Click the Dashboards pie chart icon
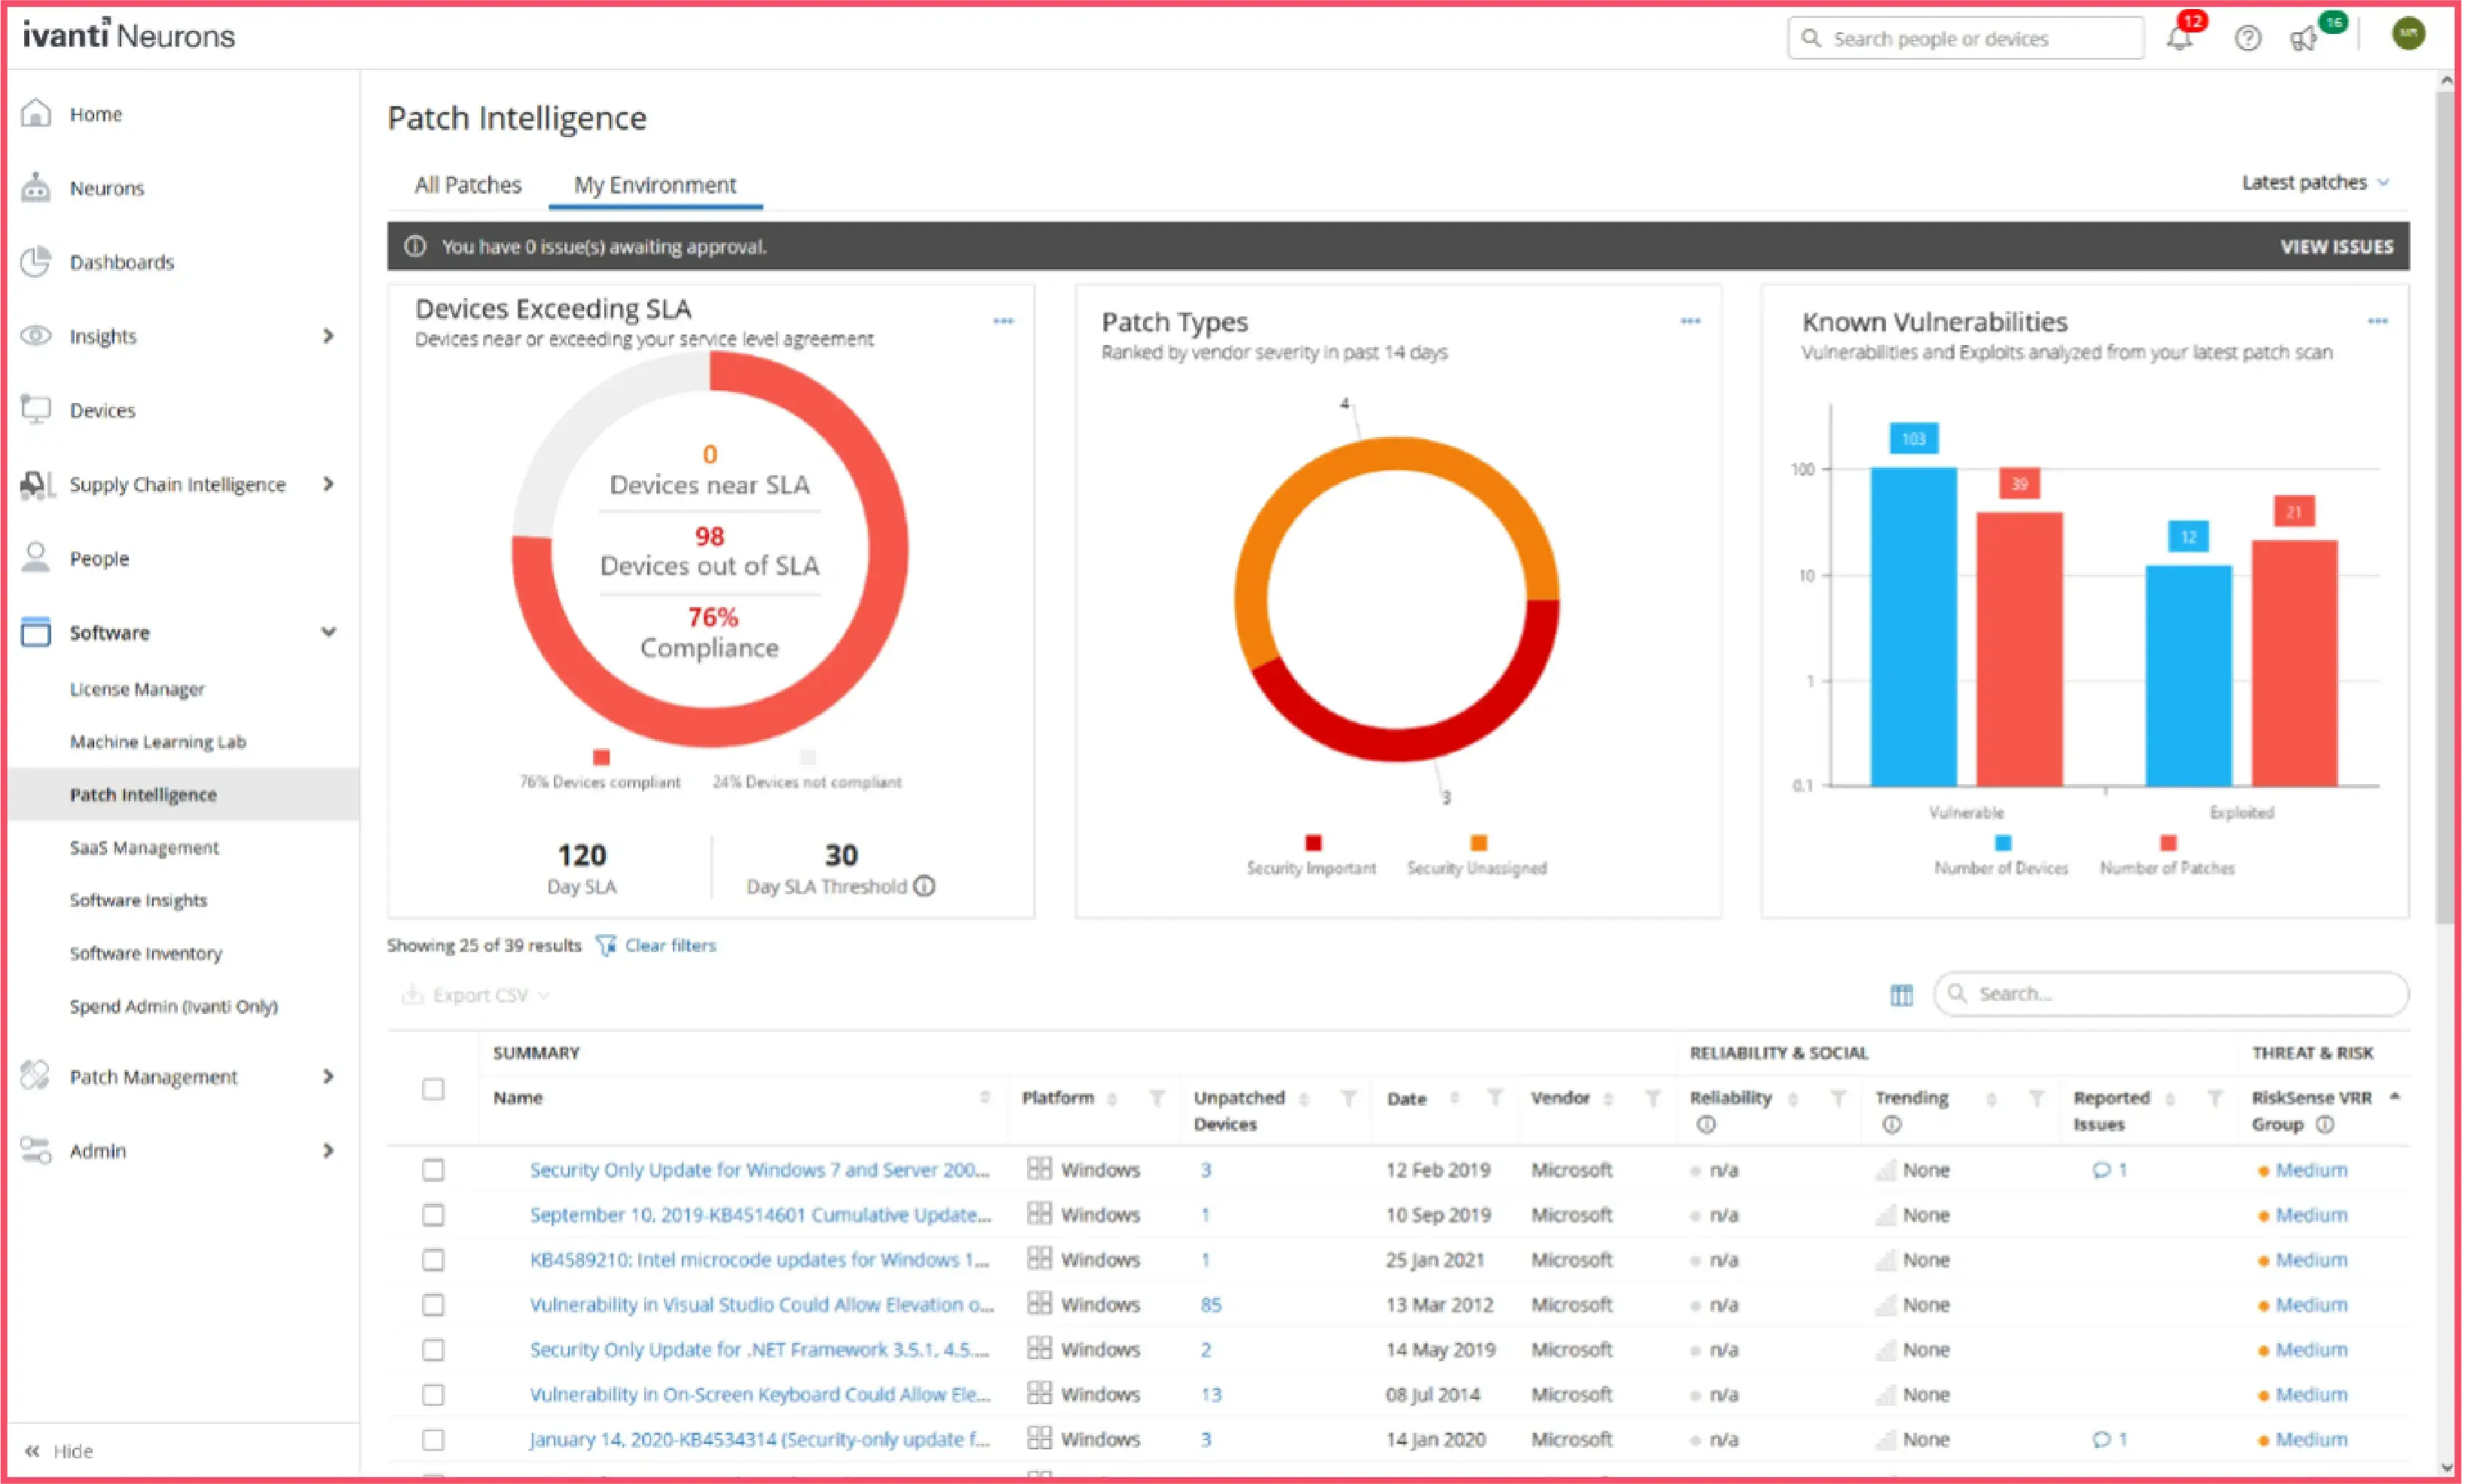This screenshot has width=2467, height=1484. point(36,261)
